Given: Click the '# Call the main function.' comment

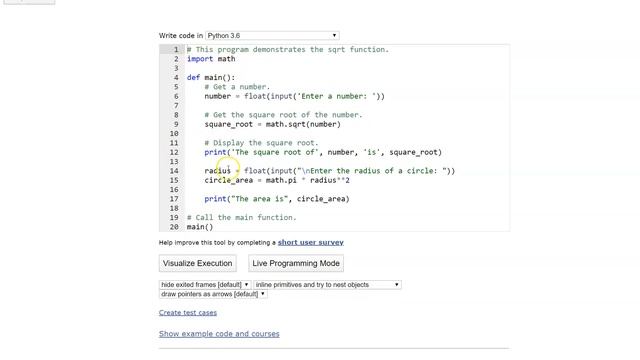Looking at the screenshot, I should click(x=242, y=218).
